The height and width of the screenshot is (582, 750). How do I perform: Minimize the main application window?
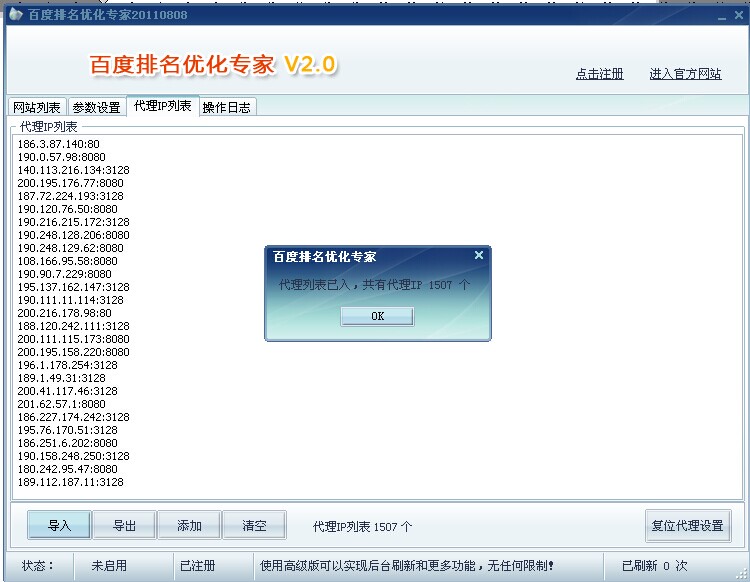click(723, 15)
